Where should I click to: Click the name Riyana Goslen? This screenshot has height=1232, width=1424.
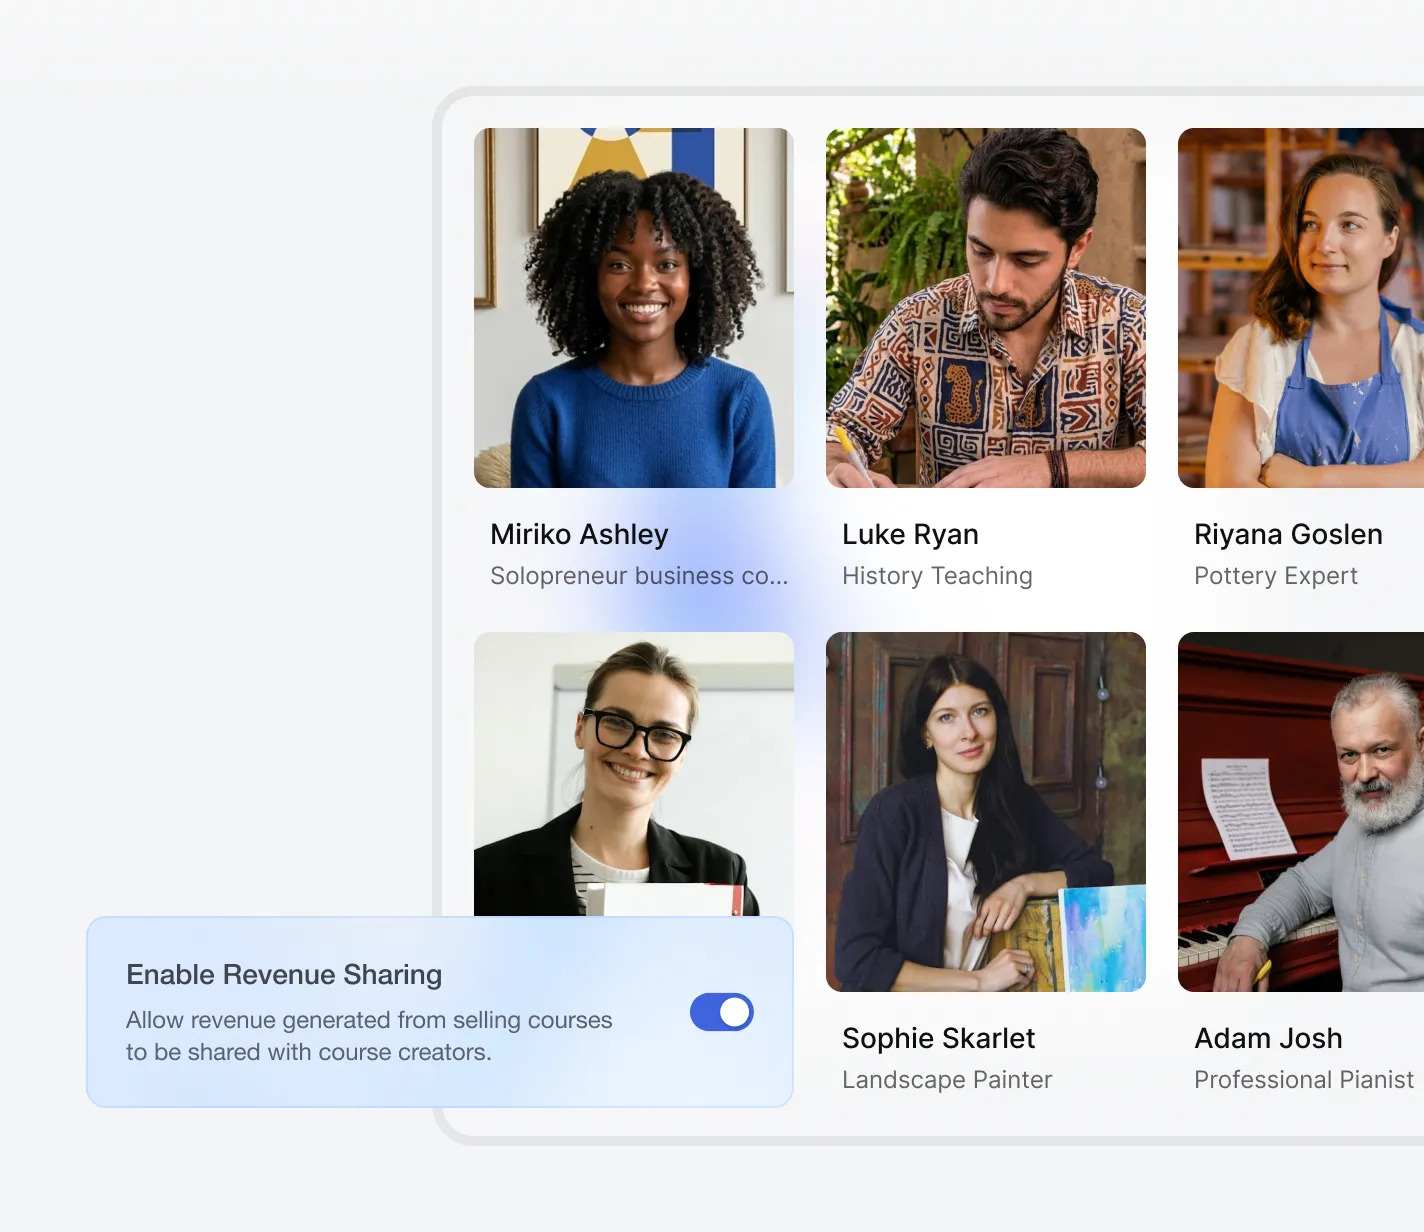(1288, 534)
